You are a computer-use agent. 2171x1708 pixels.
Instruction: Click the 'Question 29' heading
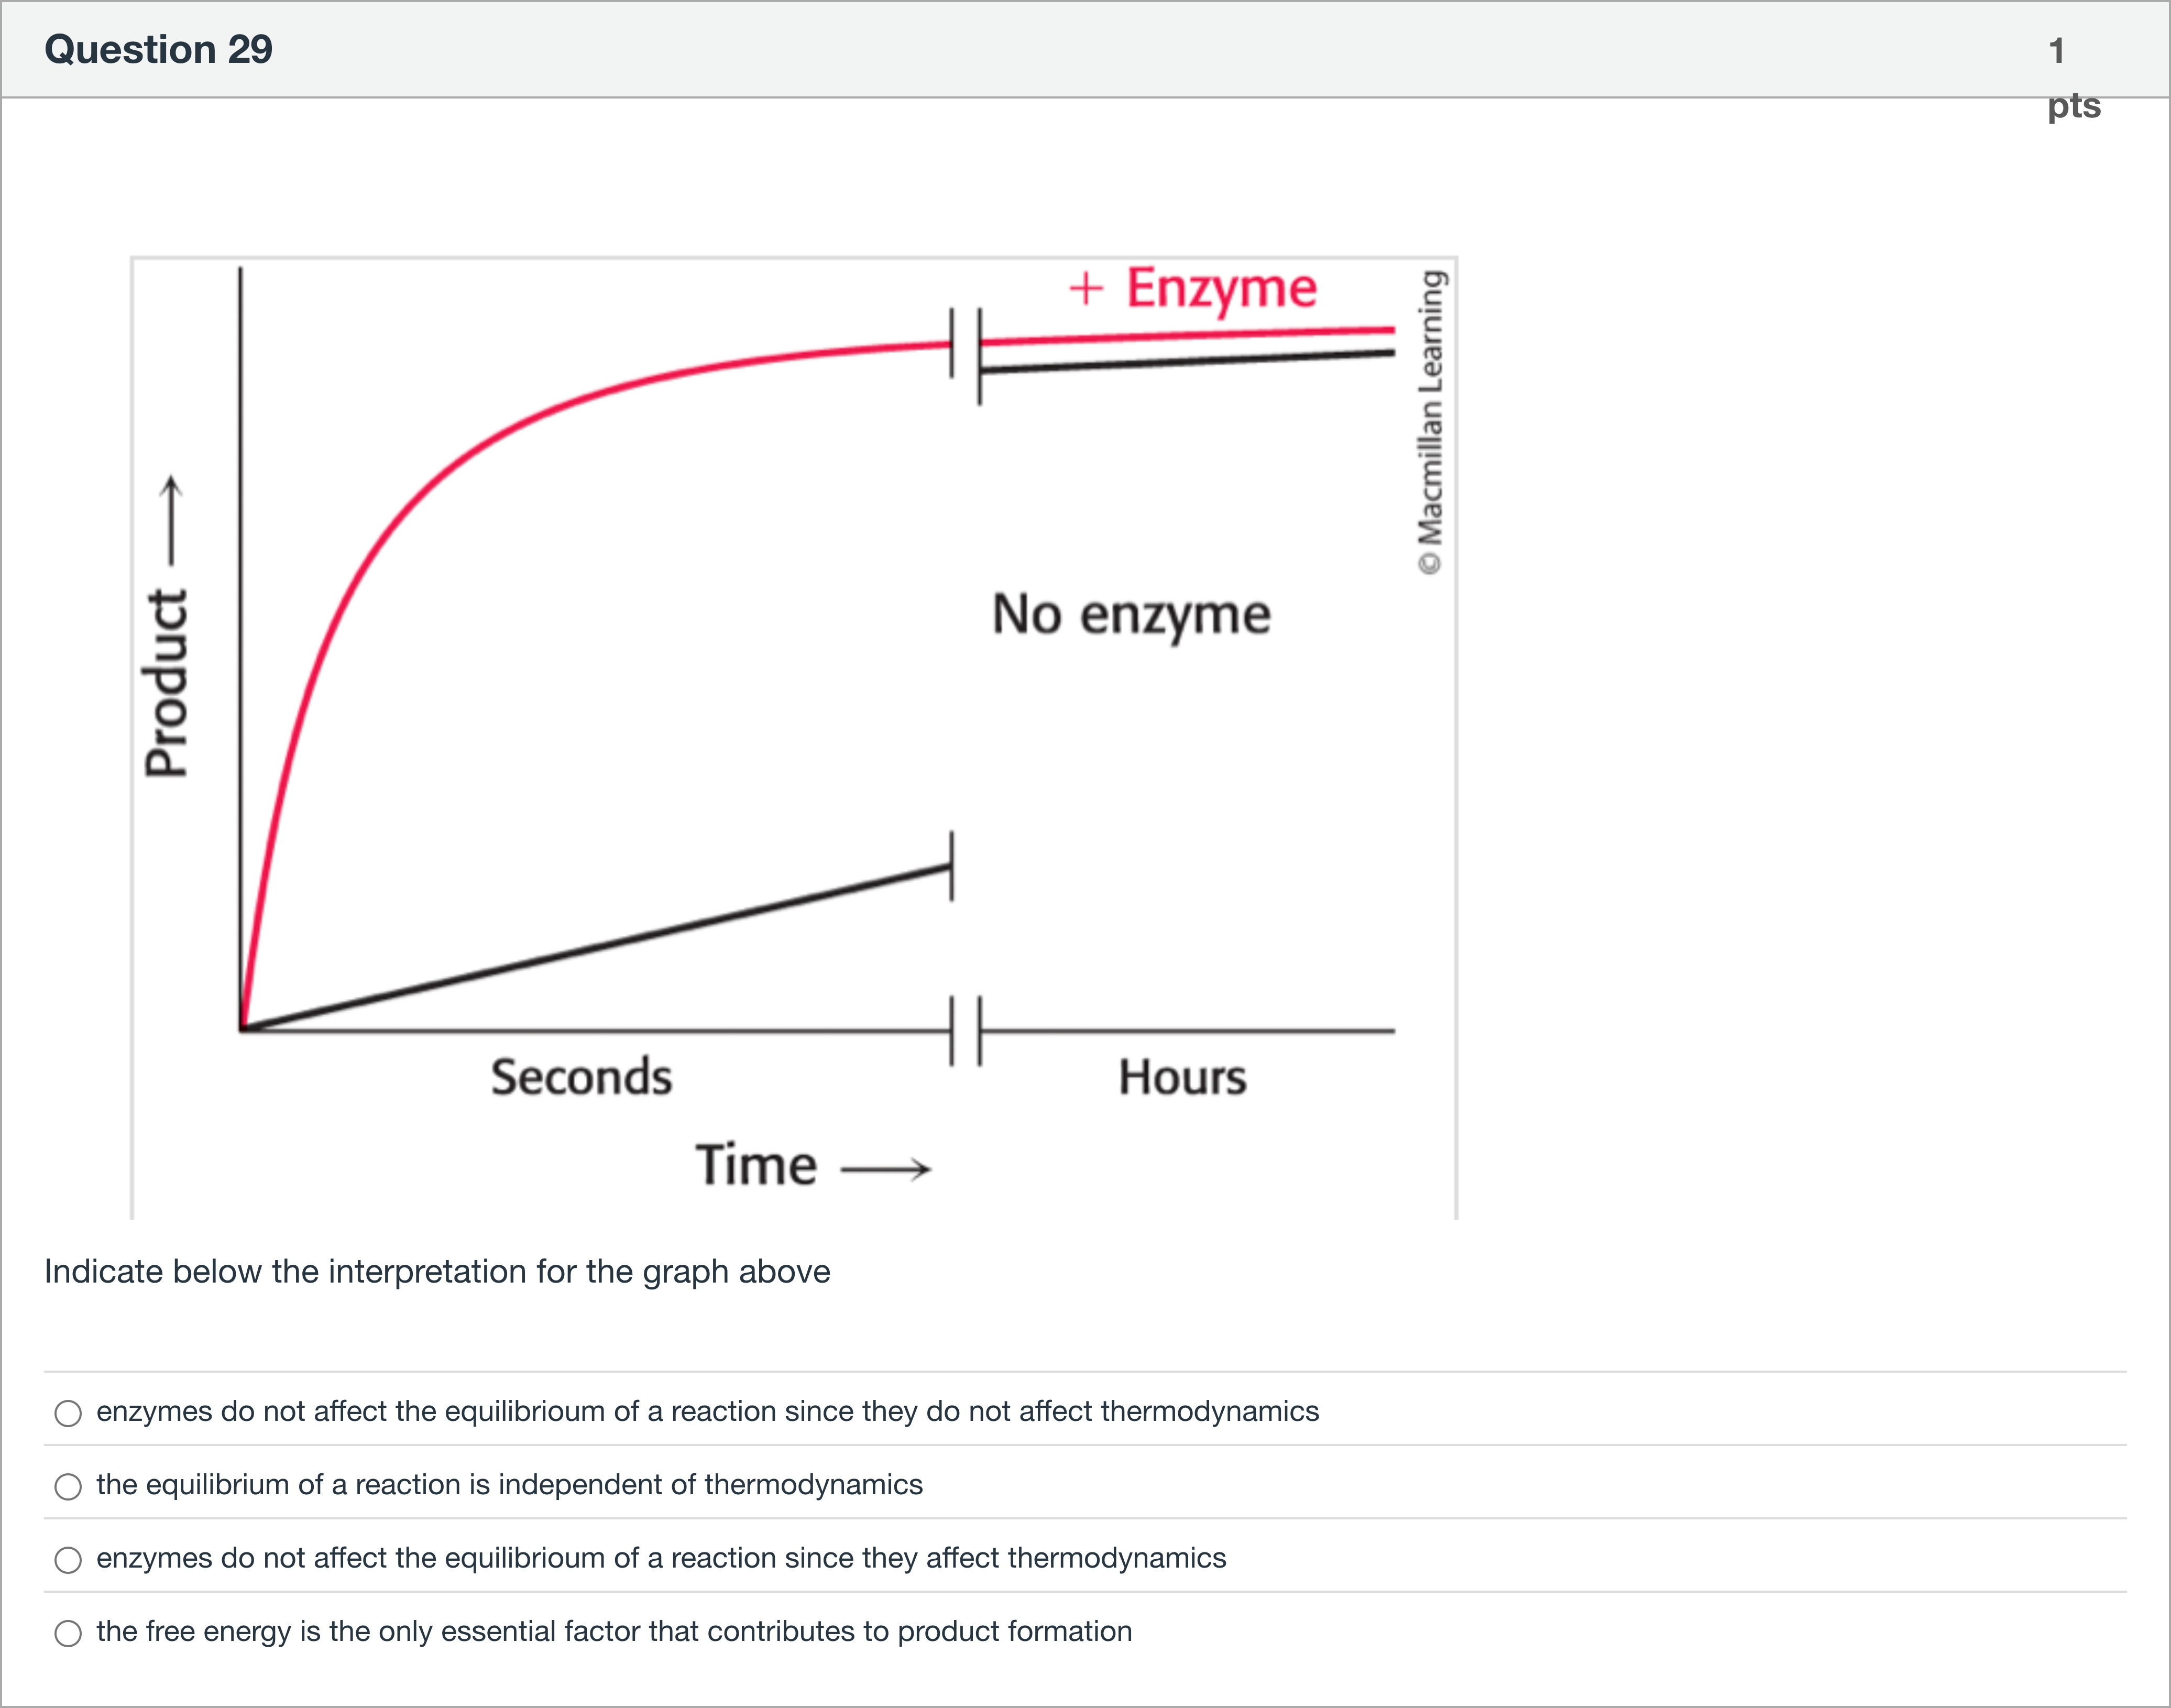(158, 50)
